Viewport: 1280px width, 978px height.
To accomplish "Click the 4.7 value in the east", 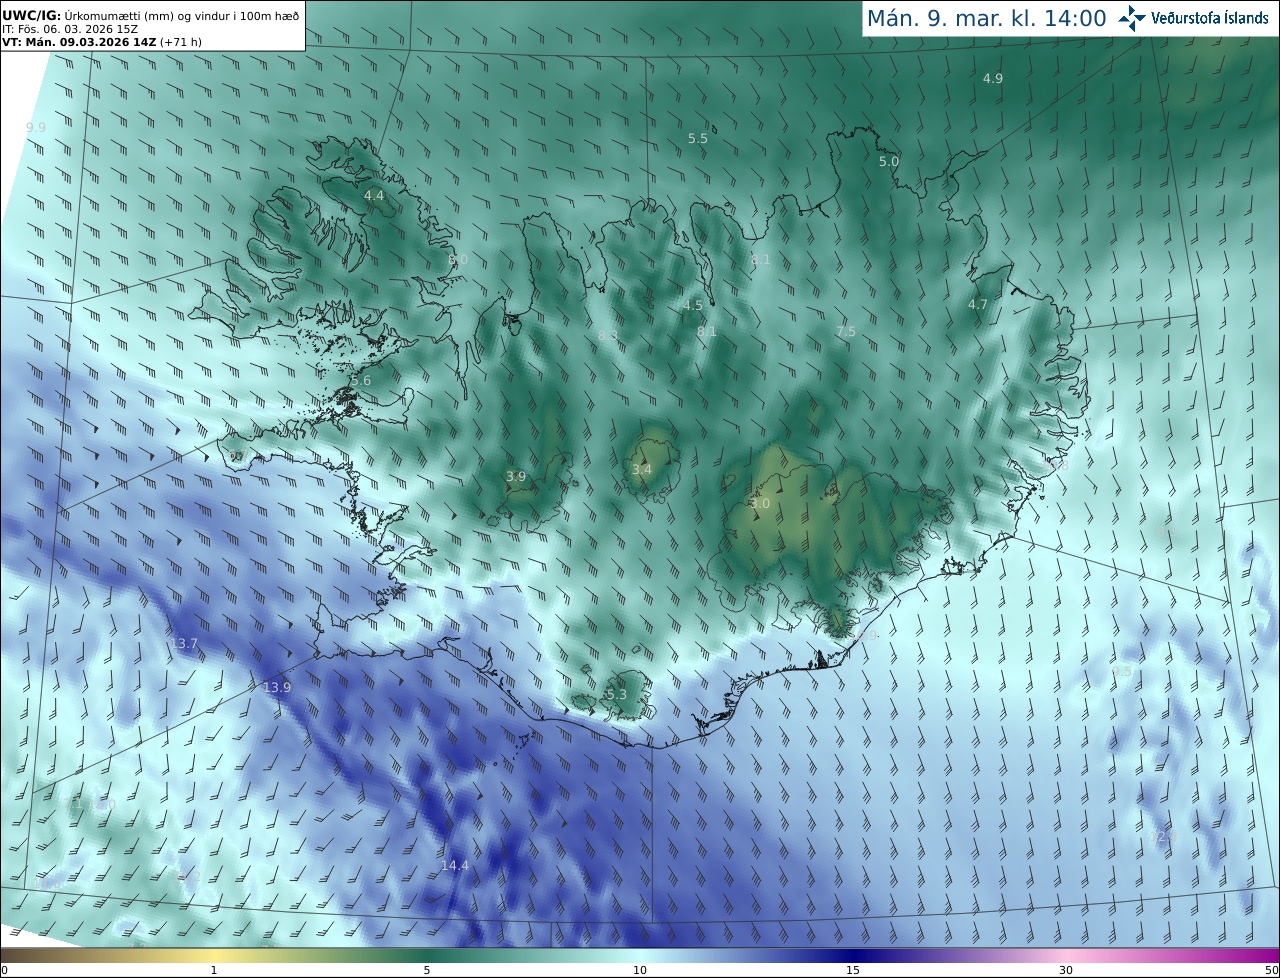I will point(978,304).
